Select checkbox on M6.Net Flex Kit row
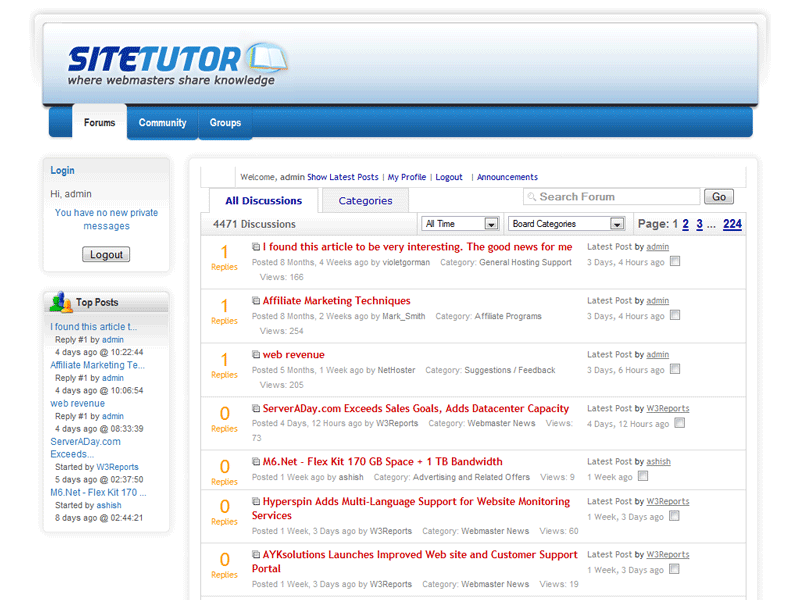The image size is (800, 600). coord(643,476)
